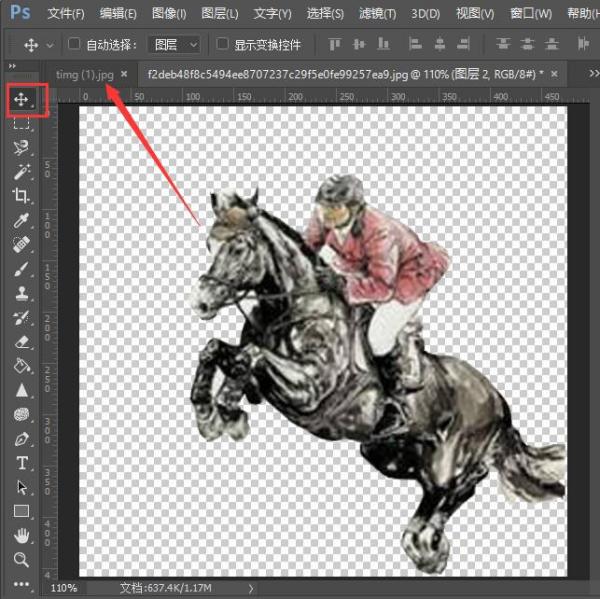Viewport: 600px width, 599px height.
Task: Select the Magic Wand tool
Action: pyautogui.click(x=22, y=171)
